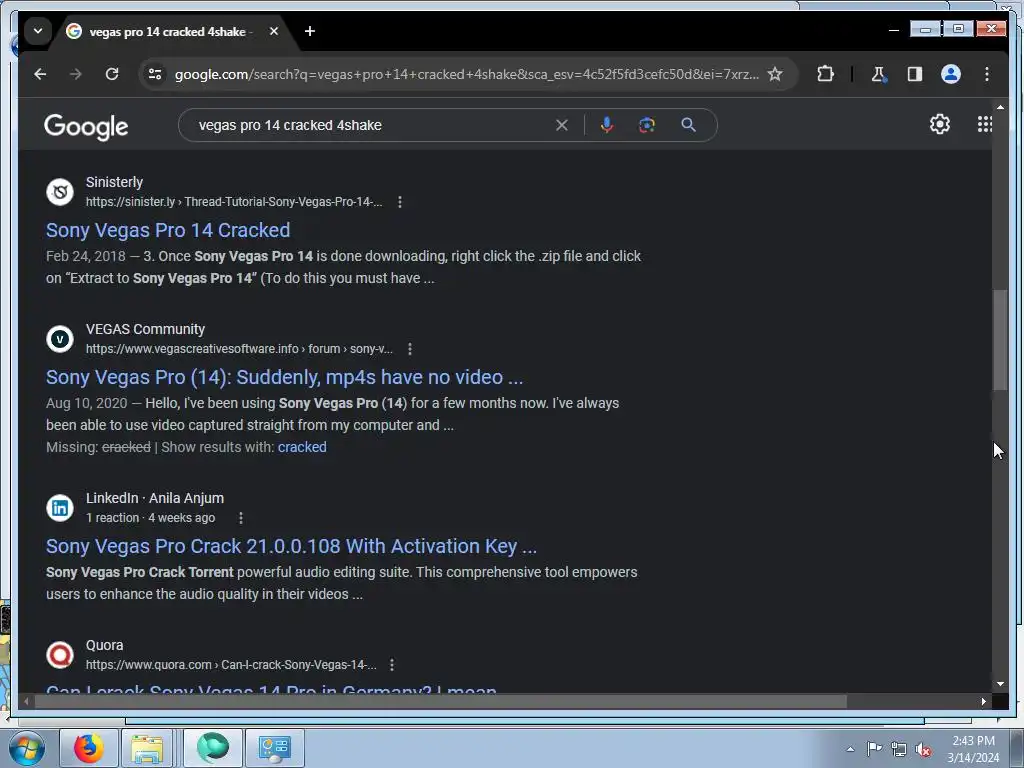Viewport: 1024px width, 768px height.
Task: Toggle the Chrome side panel
Action: [x=914, y=74]
